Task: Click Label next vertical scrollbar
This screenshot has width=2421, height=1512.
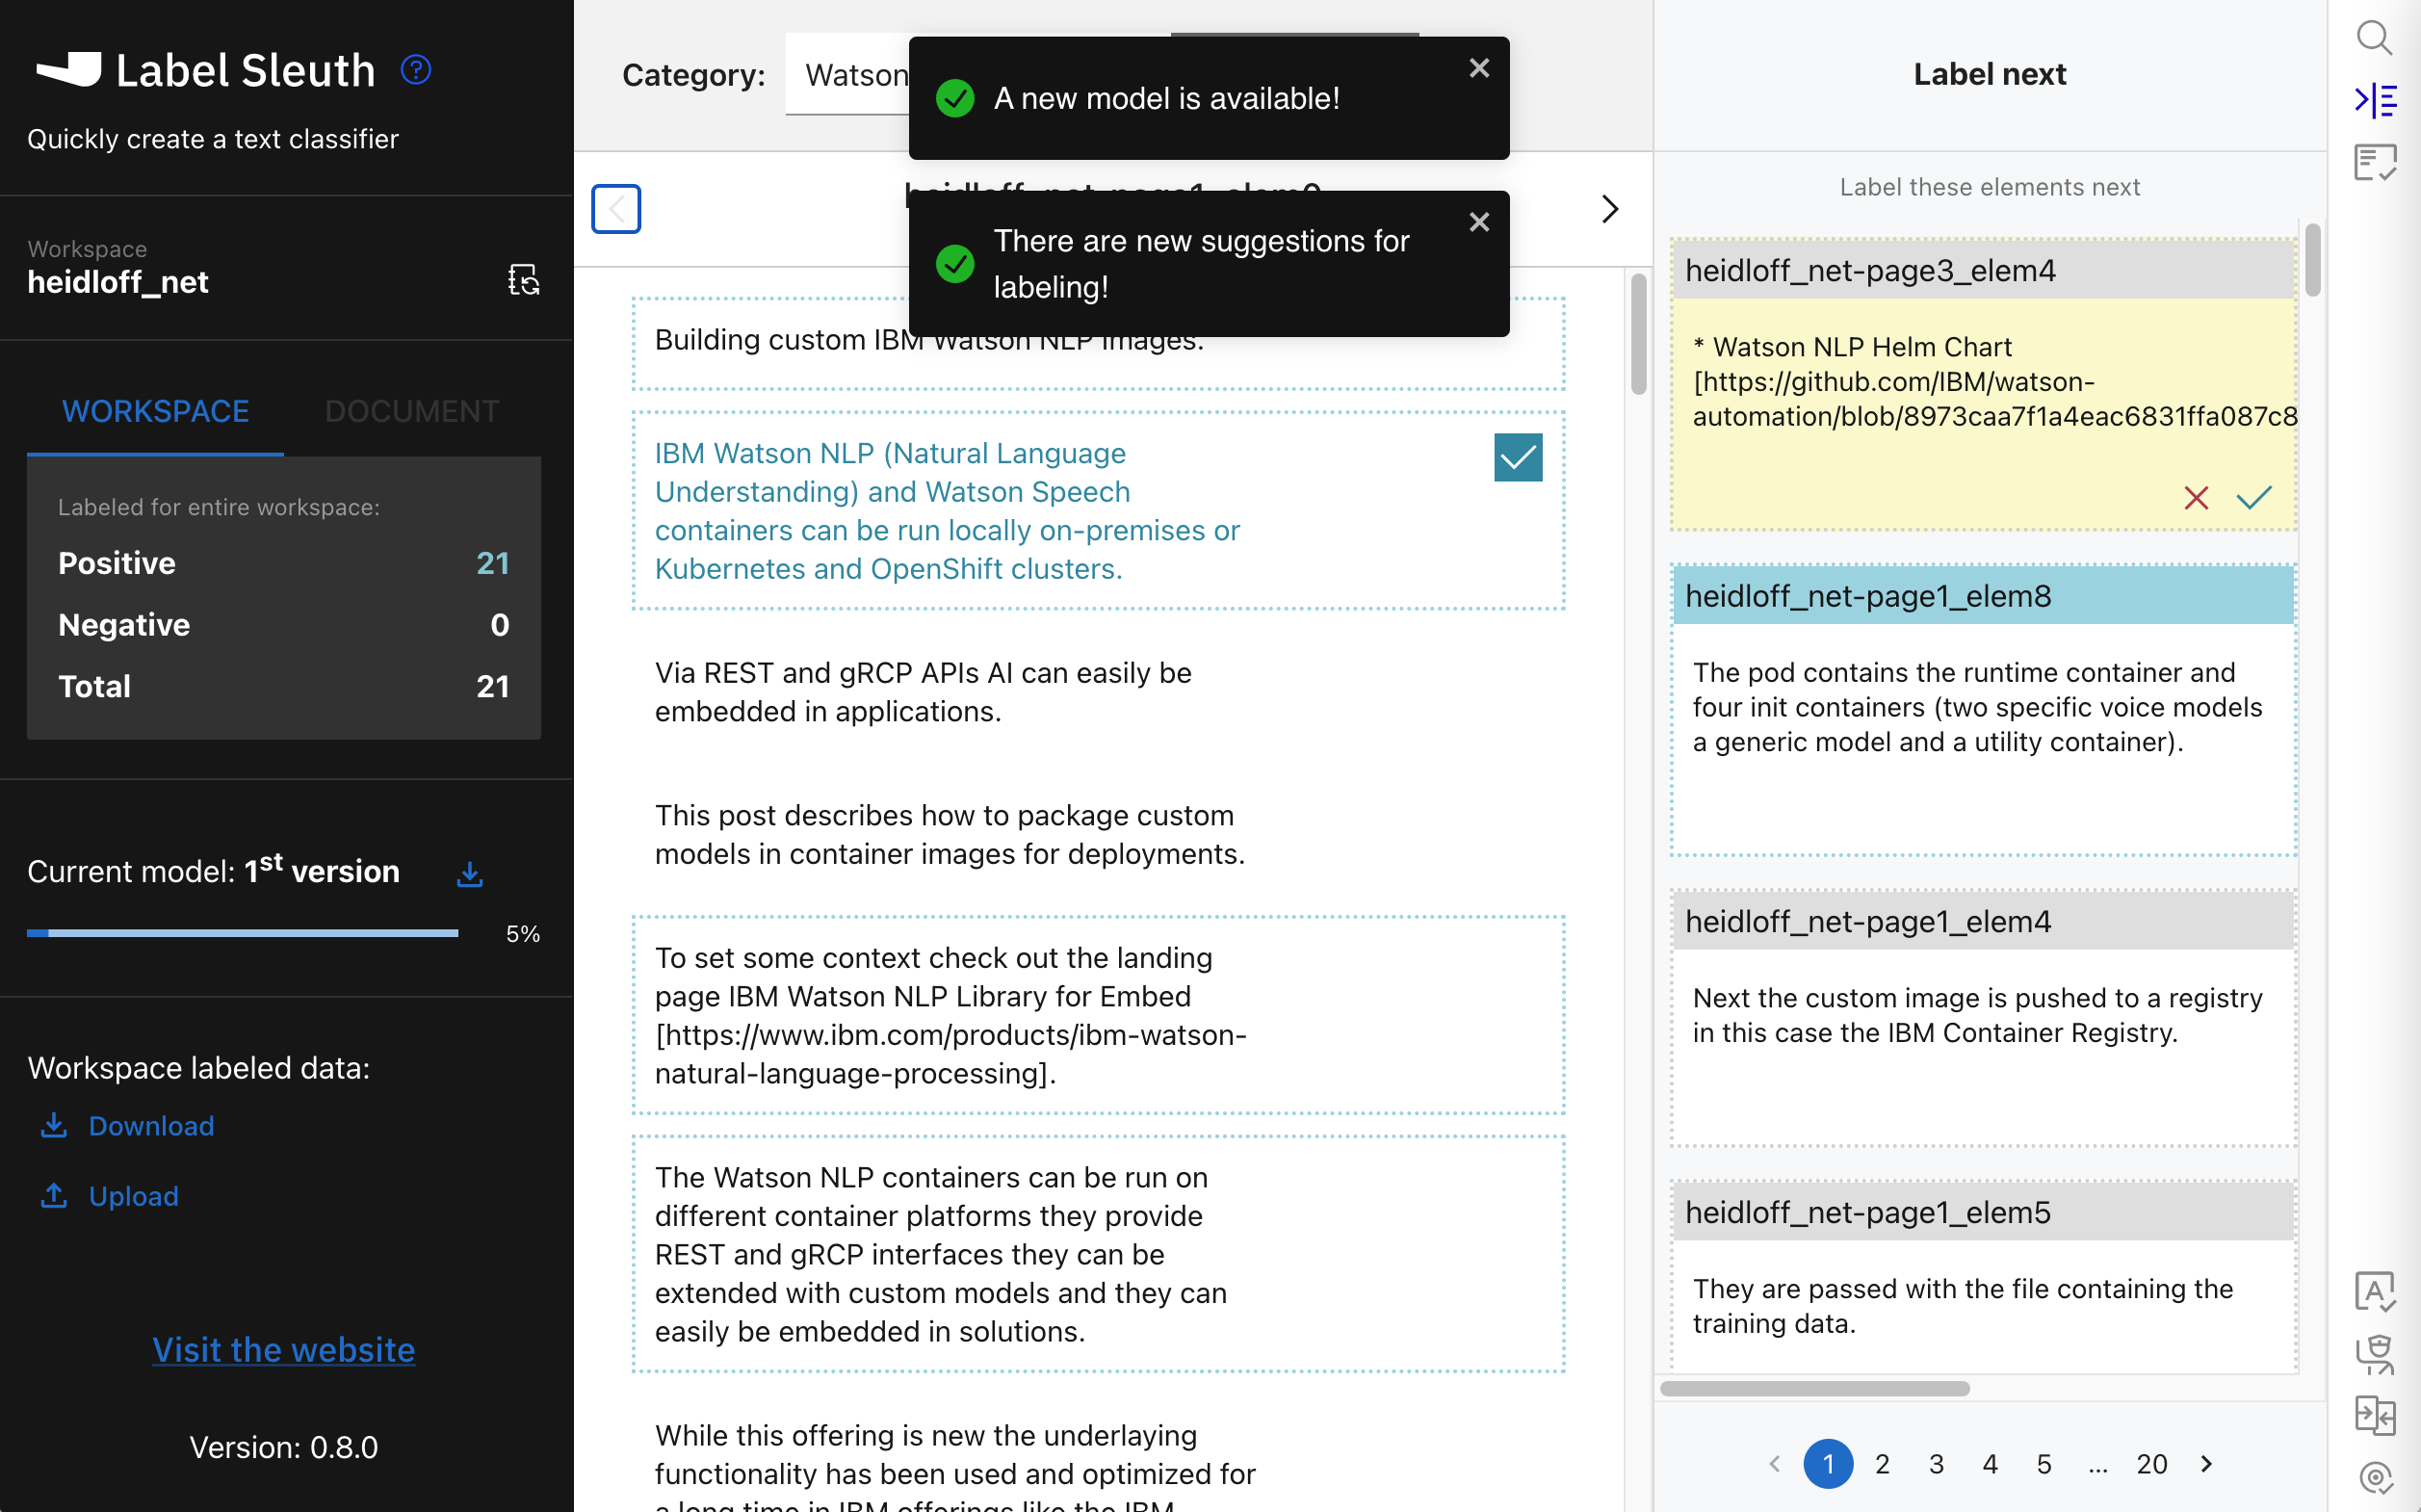Action: (2312, 260)
